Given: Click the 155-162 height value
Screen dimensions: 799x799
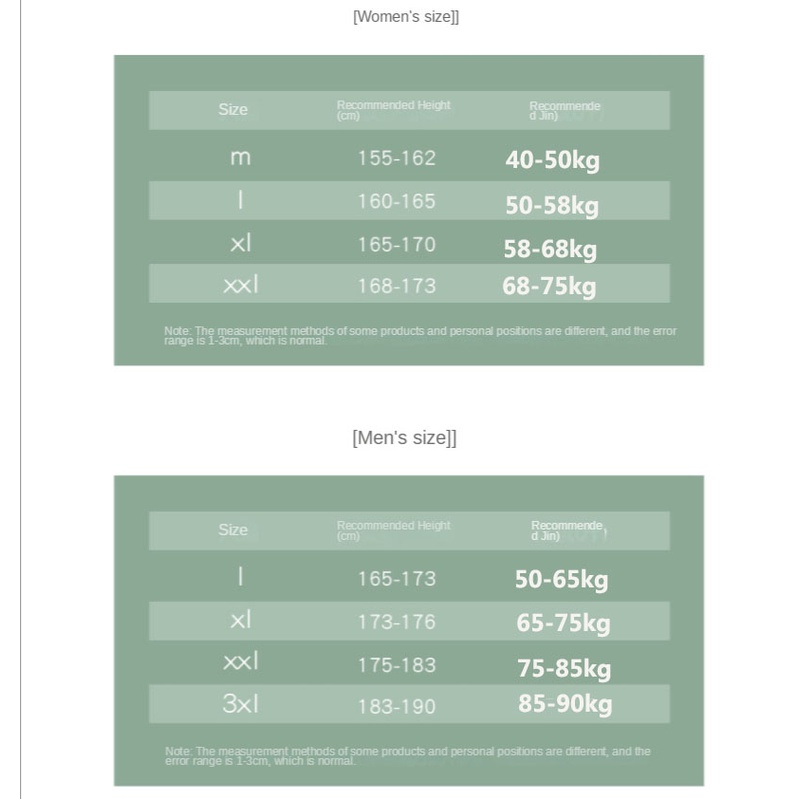Looking at the screenshot, I should tap(397, 158).
